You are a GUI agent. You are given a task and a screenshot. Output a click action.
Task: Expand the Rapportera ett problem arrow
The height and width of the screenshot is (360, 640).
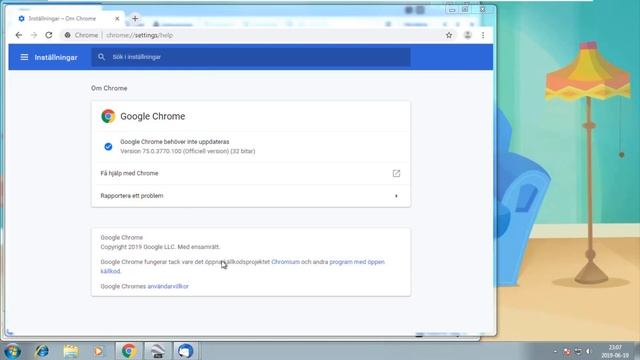tap(396, 196)
